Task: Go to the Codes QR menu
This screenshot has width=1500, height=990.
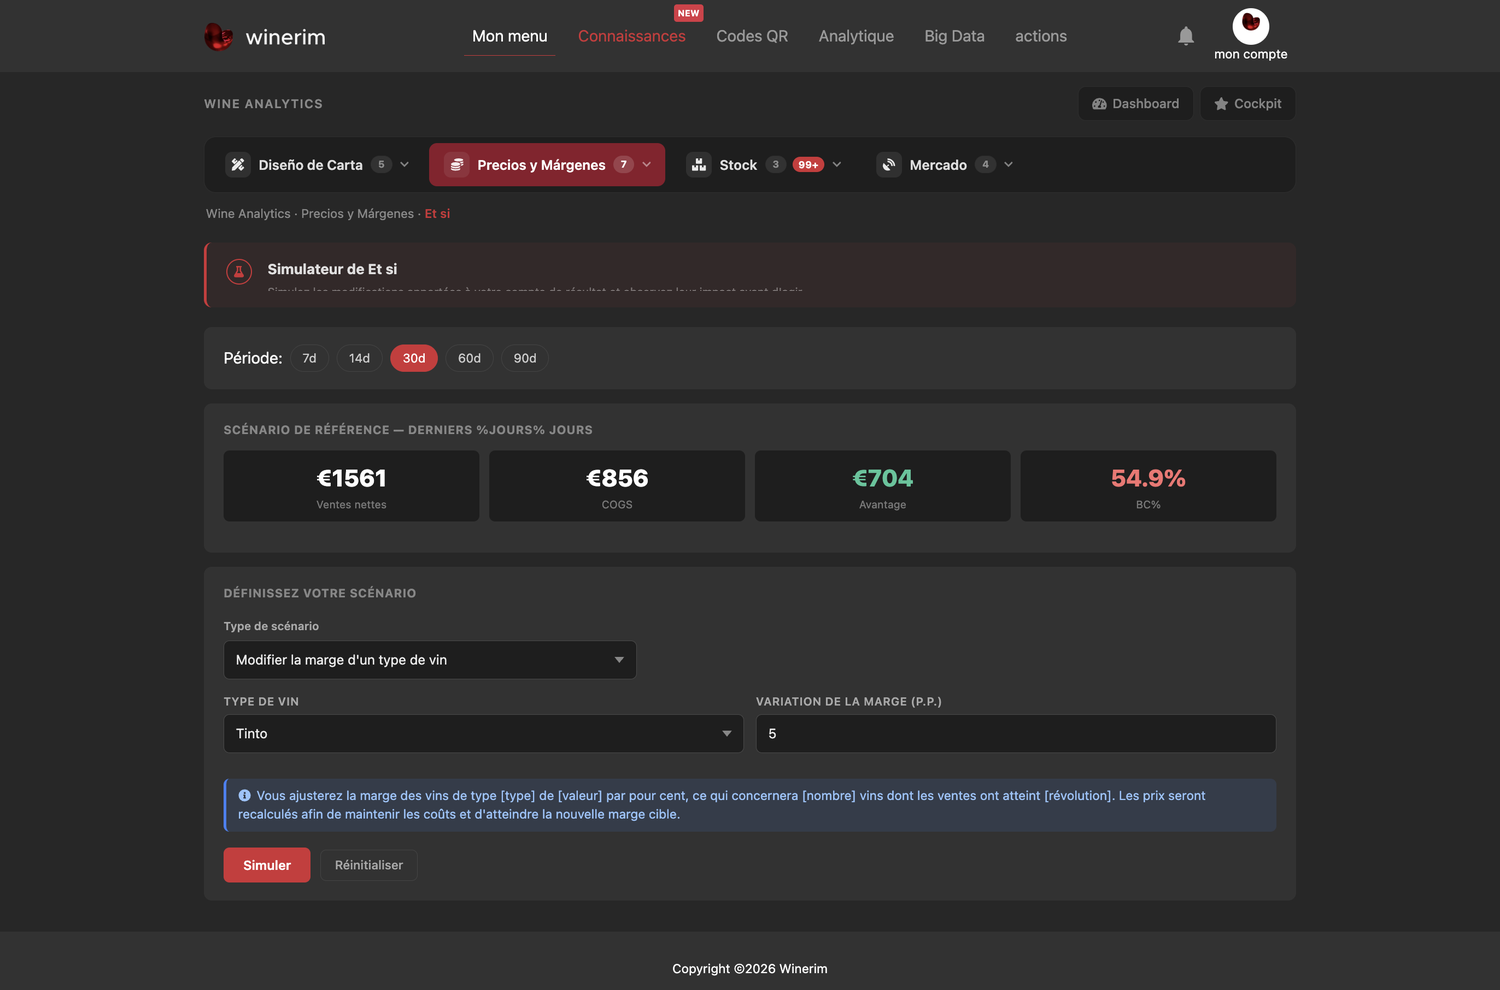Action: pos(752,36)
